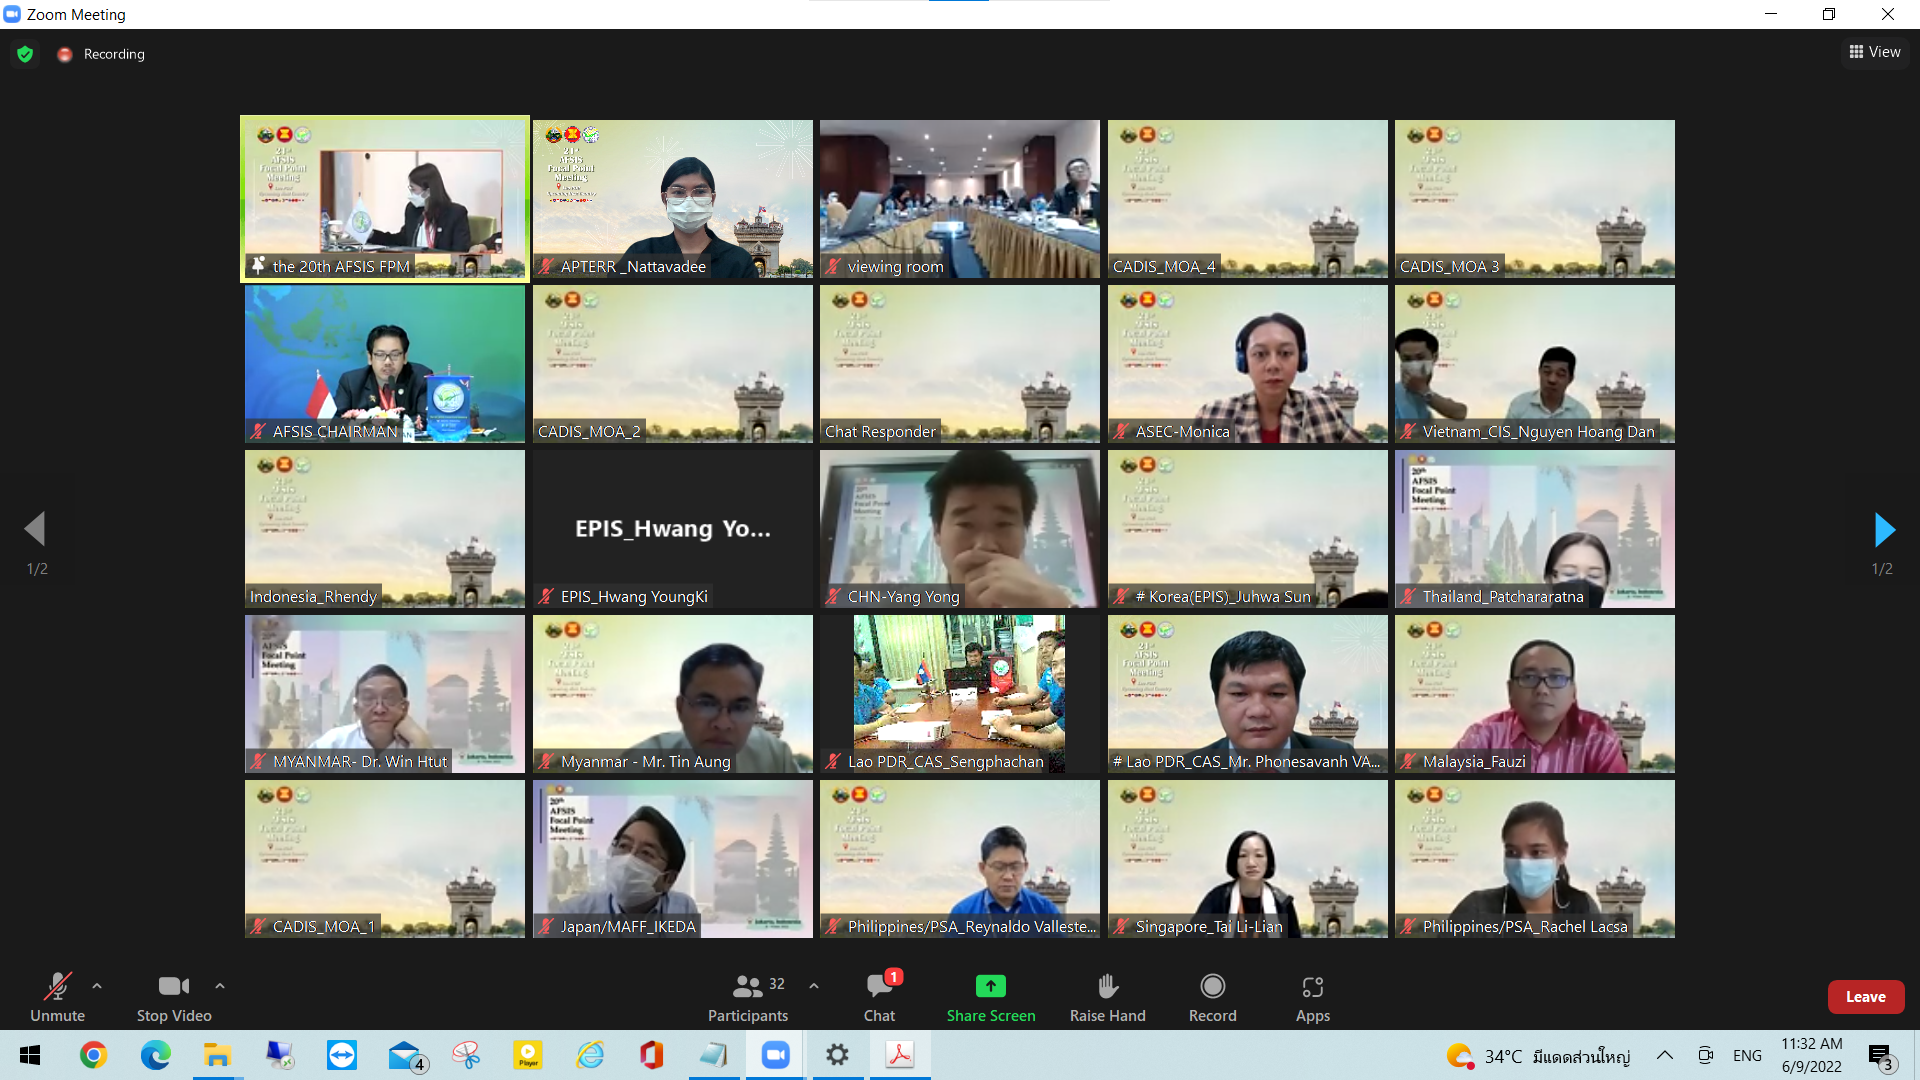Select the AFSIS CHAIRMAN video tile
This screenshot has height=1080, width=1920.
pos(385,364)
